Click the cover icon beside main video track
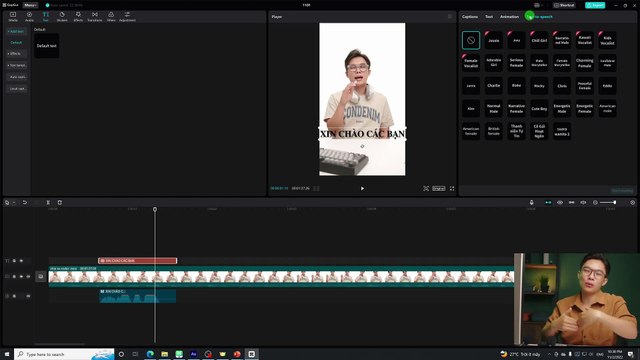 [41, 276]
